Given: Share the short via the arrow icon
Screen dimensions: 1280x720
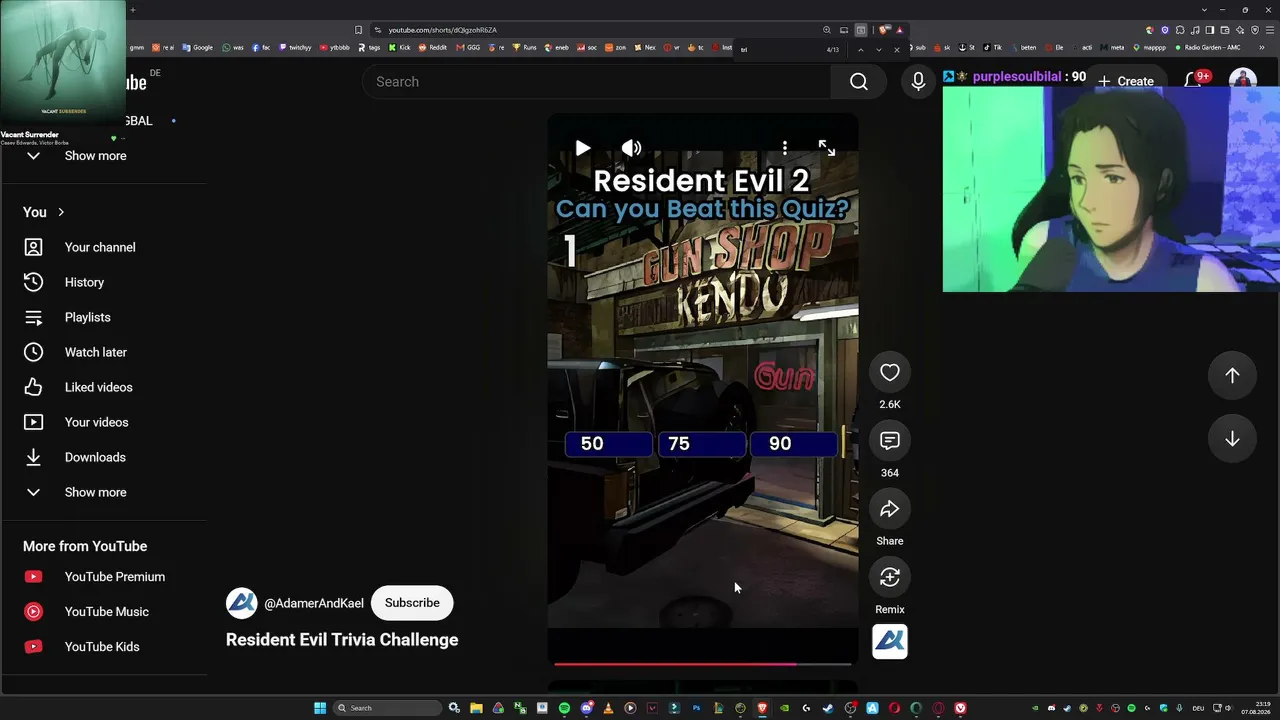Looking at the screenshot, I should pos(890,509).
